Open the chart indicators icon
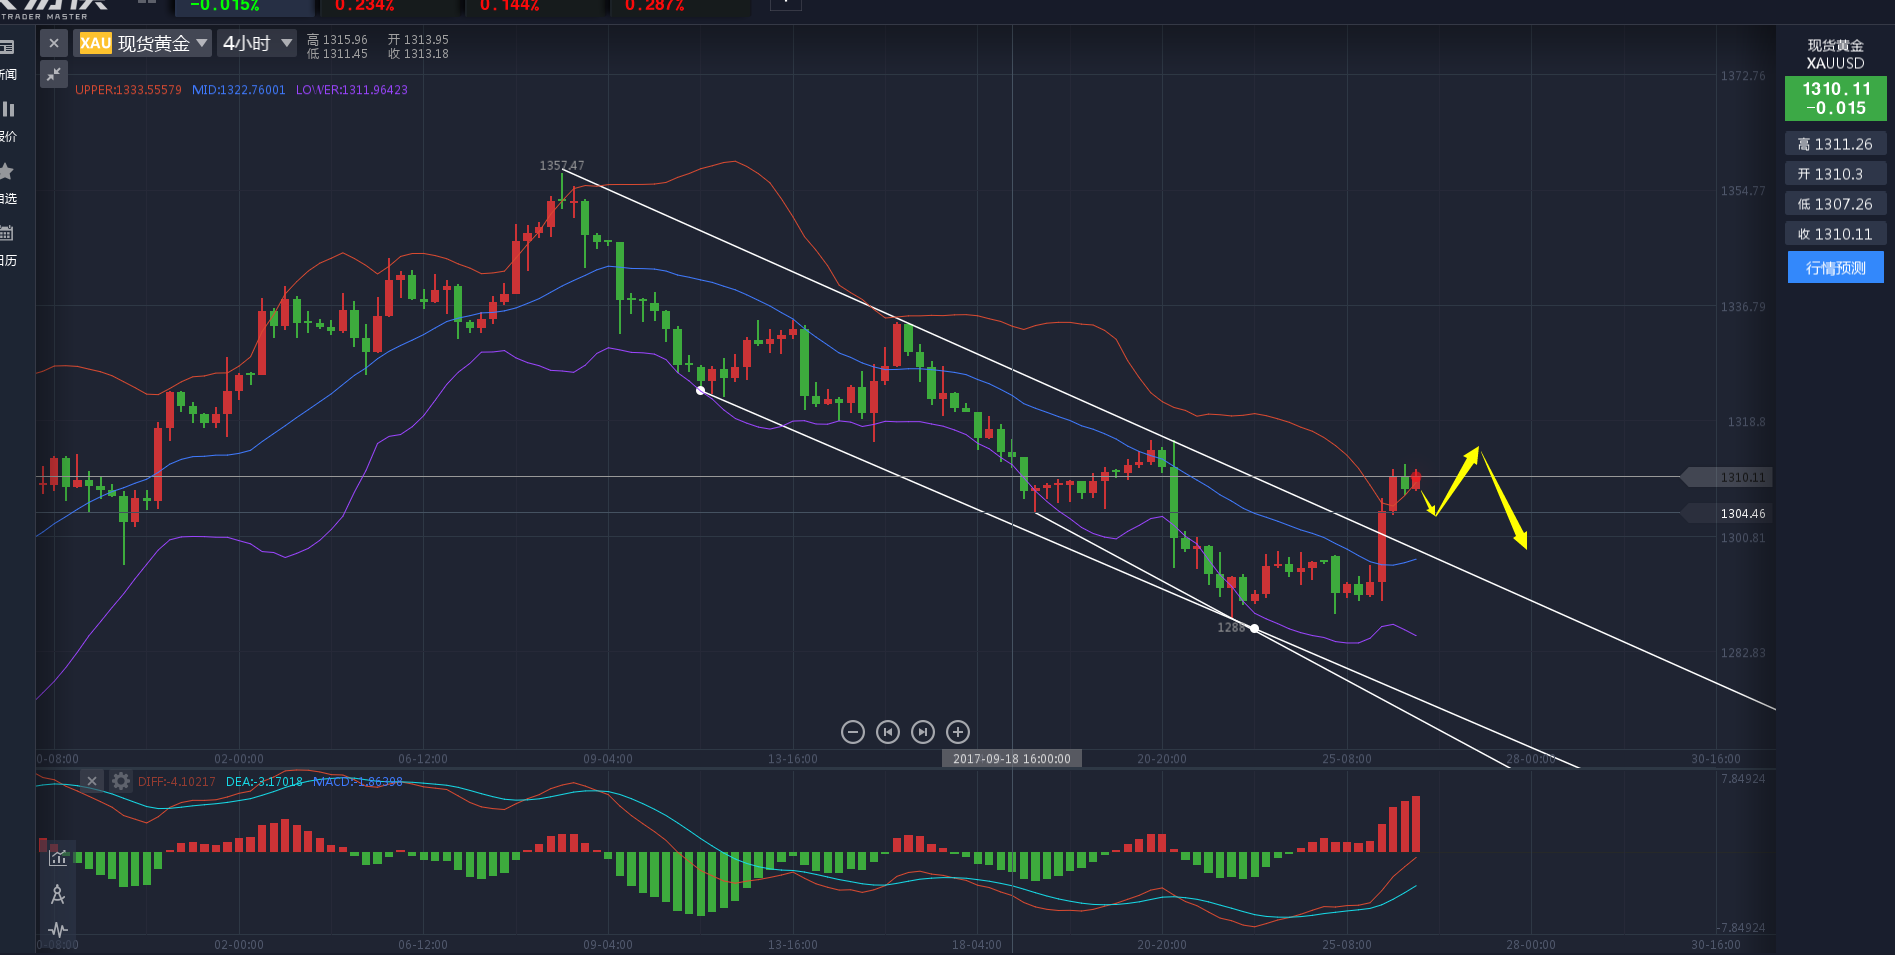This screenshot has width=1895, height=955. [x=58, y=857]
